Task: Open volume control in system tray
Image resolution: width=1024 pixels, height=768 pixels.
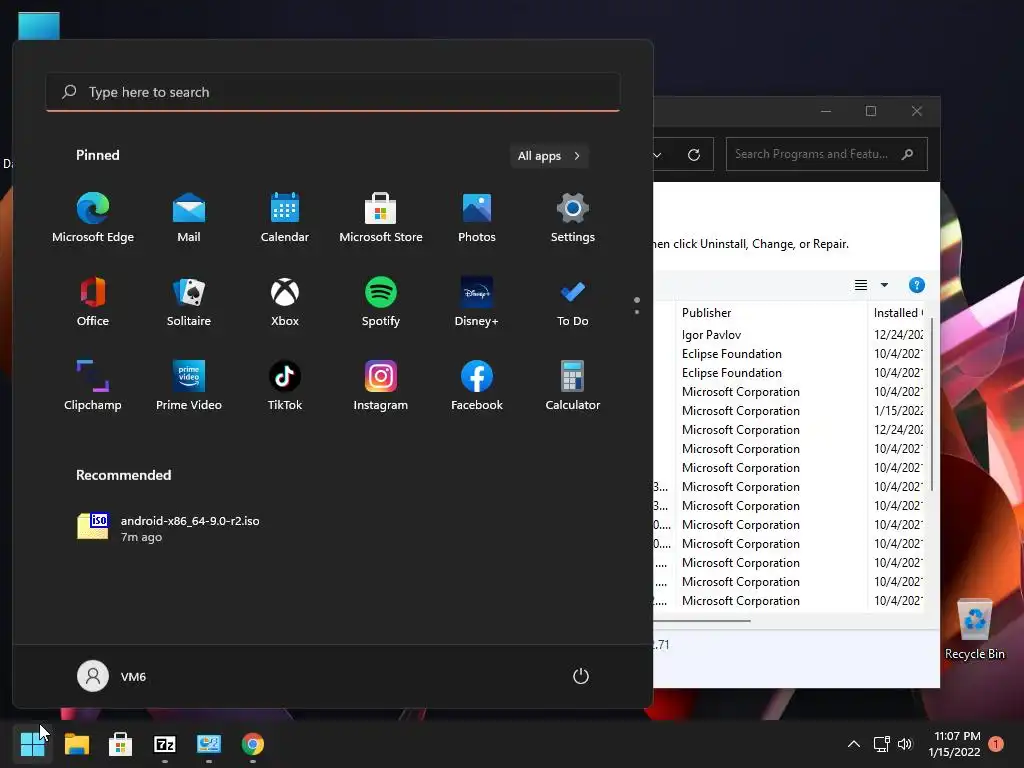Action: tap(904, 744)
